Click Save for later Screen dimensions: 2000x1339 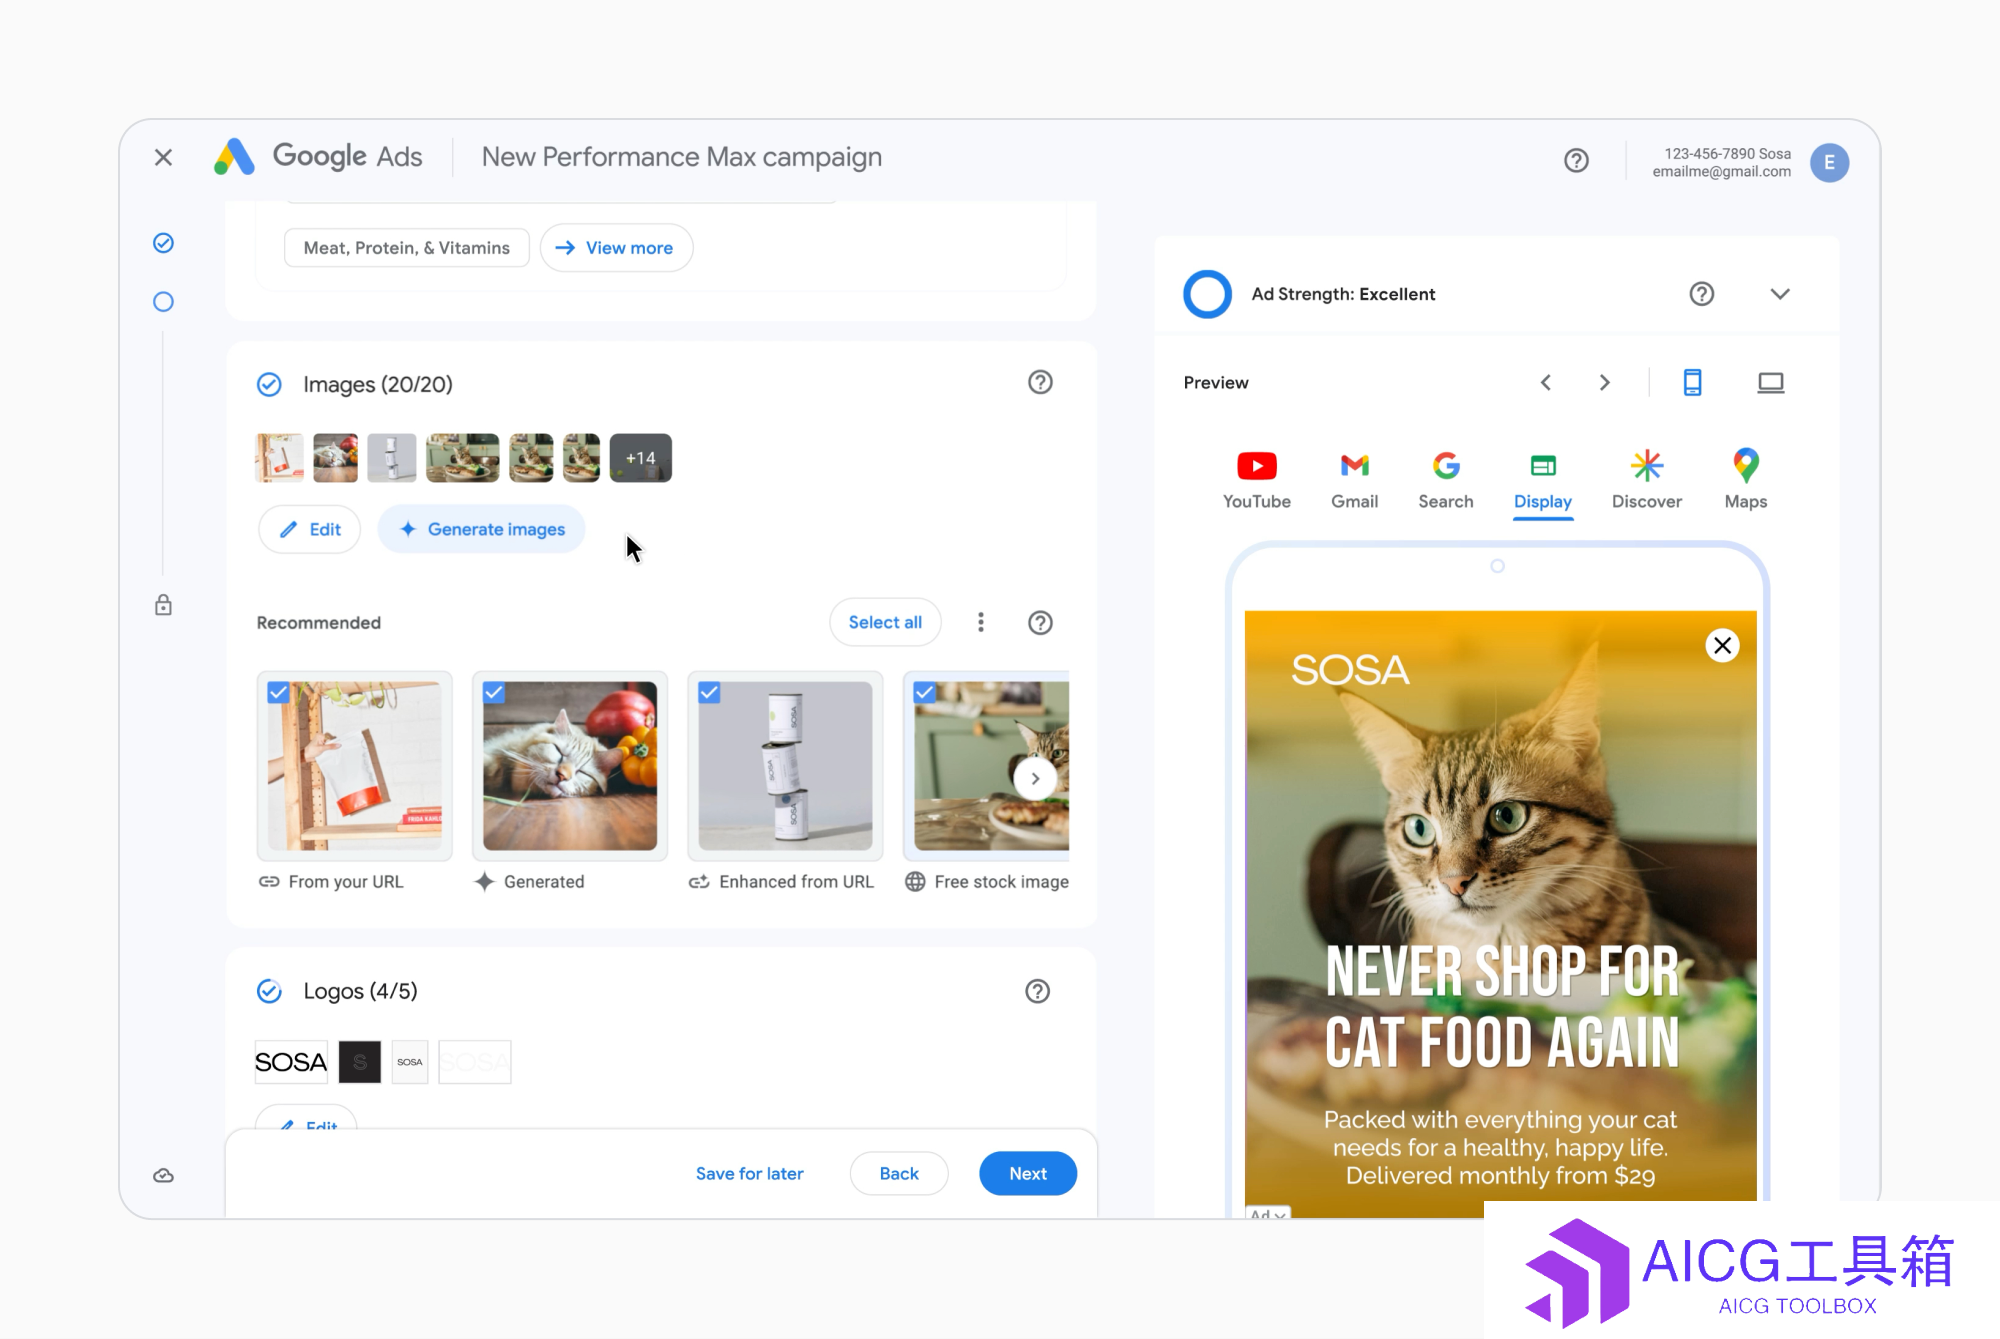point(749,1174)
